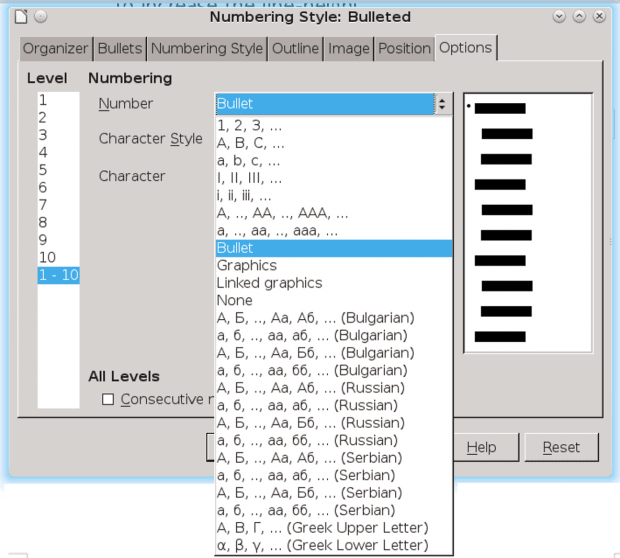Select highlighted Bullet option in list
This screenshot has width=620, height=558.
click(x=334, y=248)
